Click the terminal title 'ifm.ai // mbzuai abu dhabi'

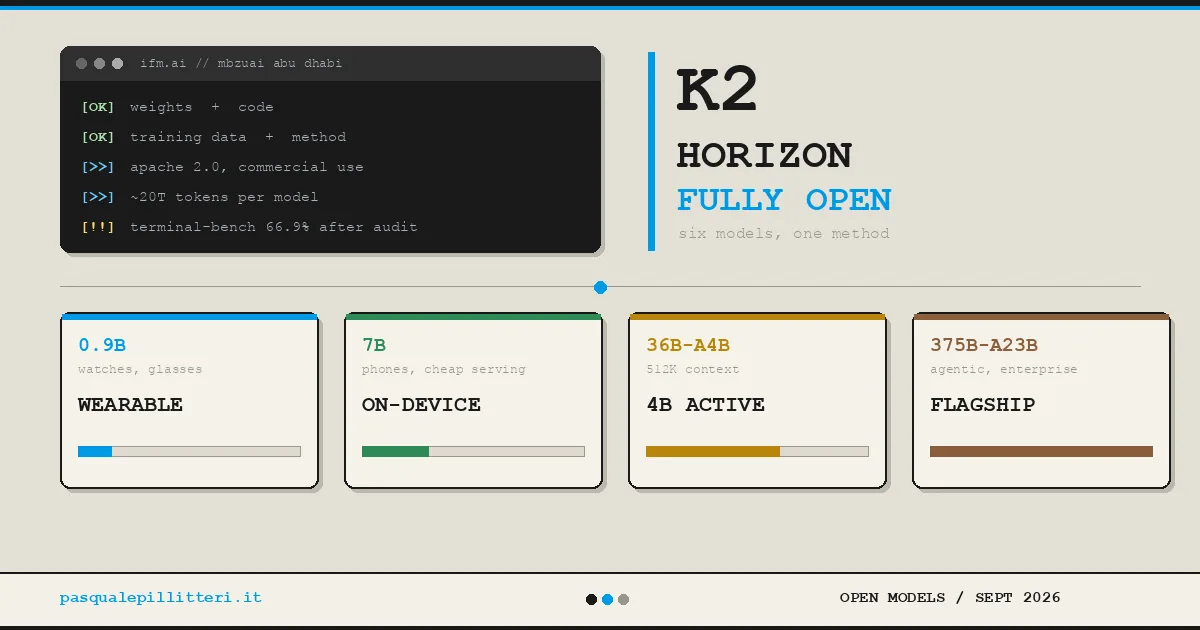click(x=241, y=64)
